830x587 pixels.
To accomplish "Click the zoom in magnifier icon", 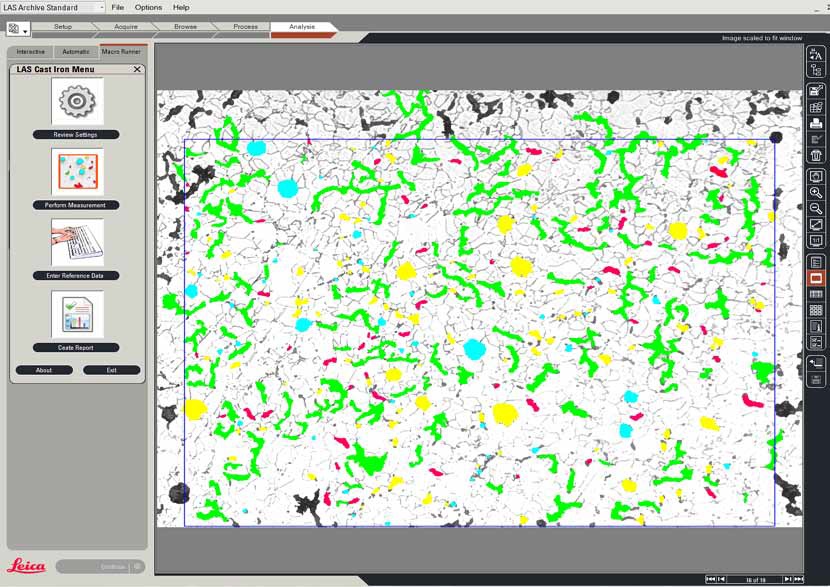I will click(x=816, y=192).
